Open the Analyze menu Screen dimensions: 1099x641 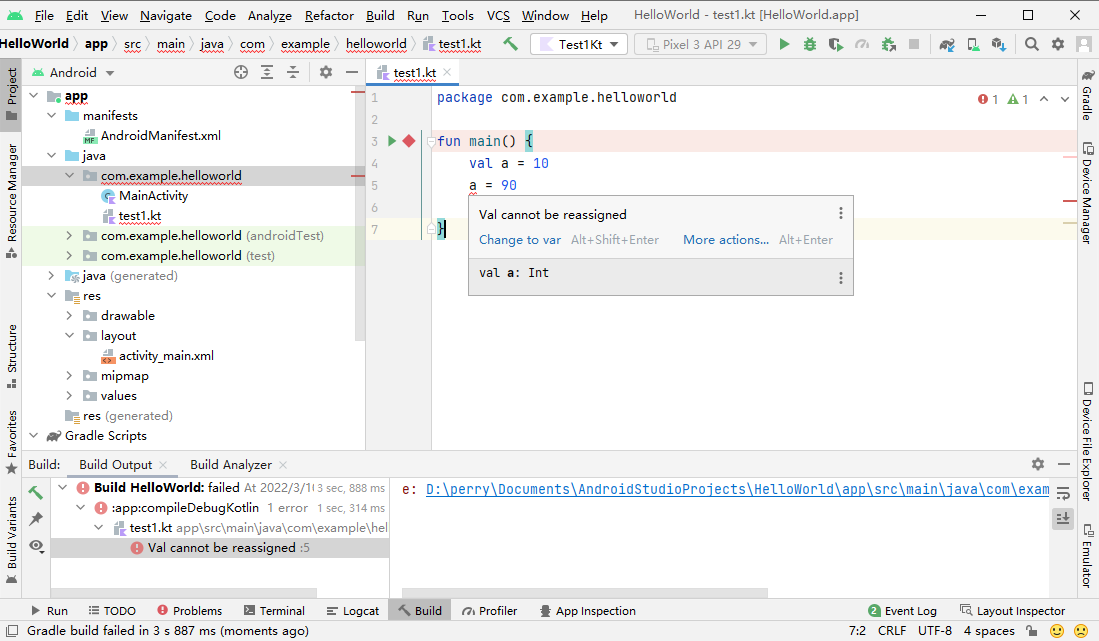coord(269,15)
